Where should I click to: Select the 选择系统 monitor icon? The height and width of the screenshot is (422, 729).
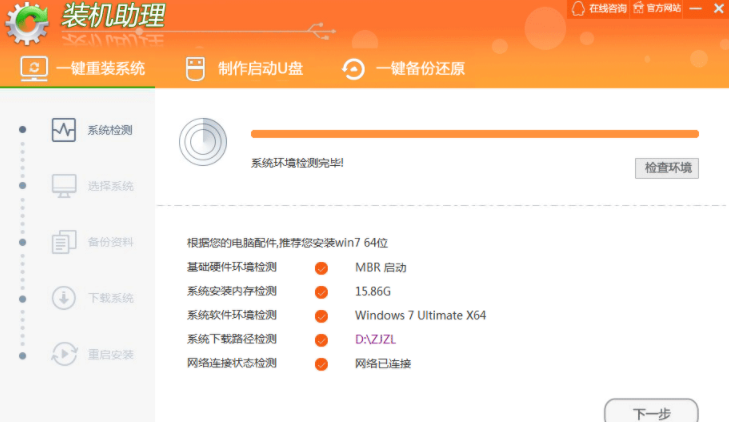[64, 186]
